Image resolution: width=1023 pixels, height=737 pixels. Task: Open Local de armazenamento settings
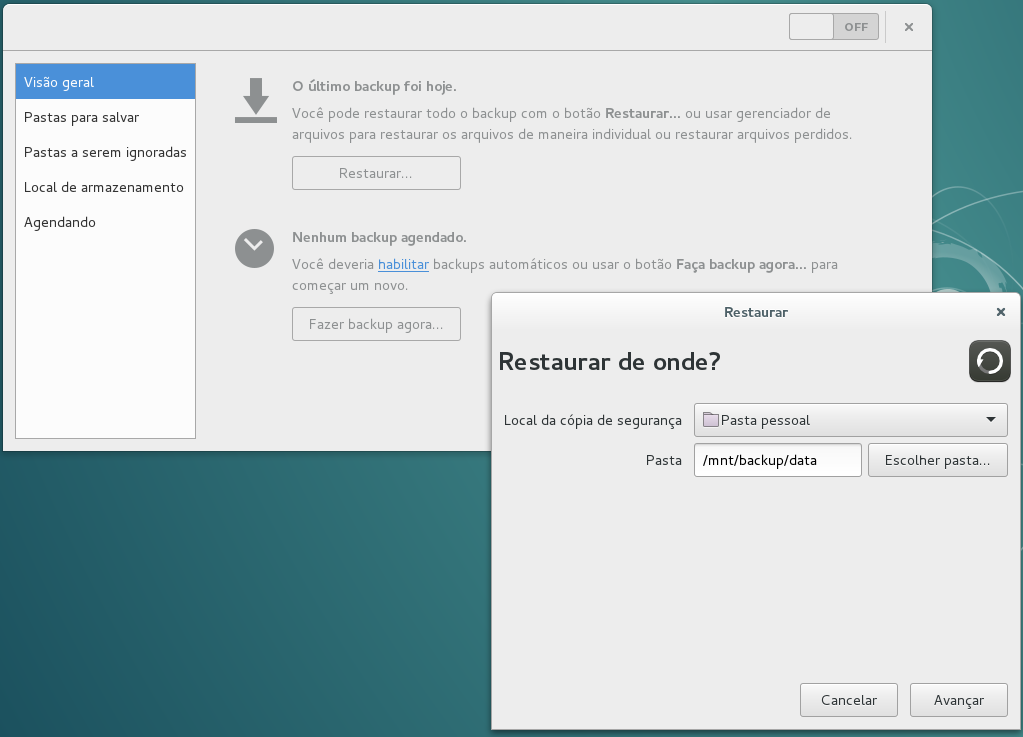click(105, 187)
